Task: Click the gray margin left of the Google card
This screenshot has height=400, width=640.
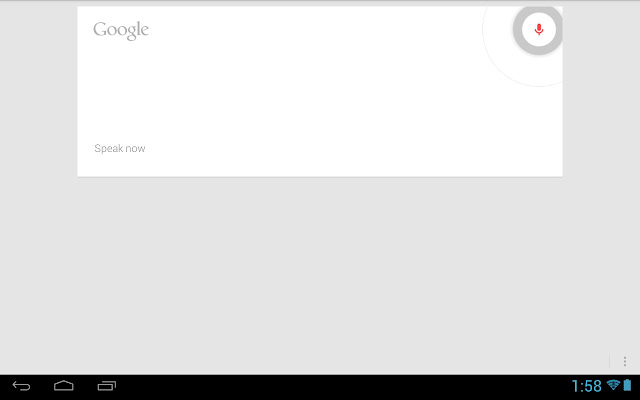Action: pyautogui.click(x=38, y=91)
